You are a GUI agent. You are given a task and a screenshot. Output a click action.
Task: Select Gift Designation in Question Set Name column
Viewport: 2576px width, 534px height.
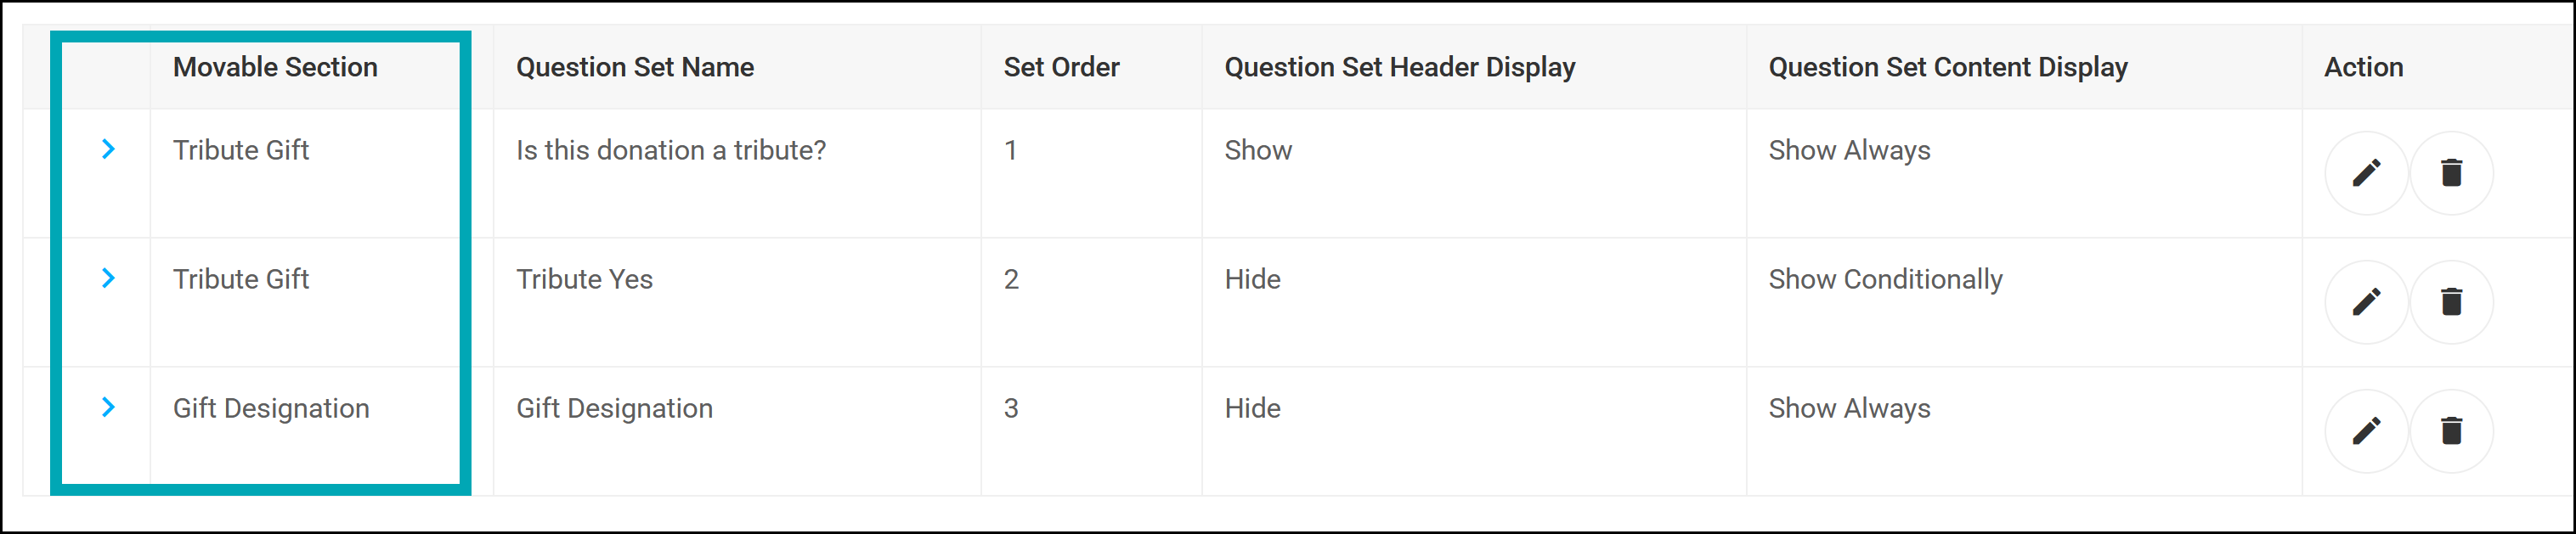(614, 408)
